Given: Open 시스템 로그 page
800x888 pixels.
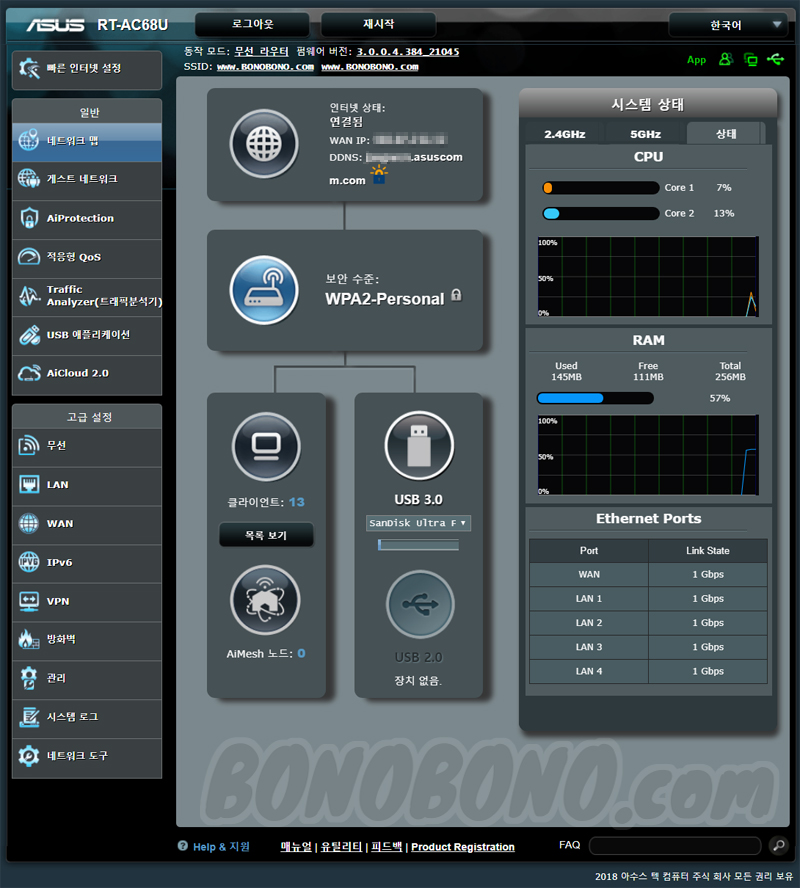Looking at the screenshot, I should point(87,718).
